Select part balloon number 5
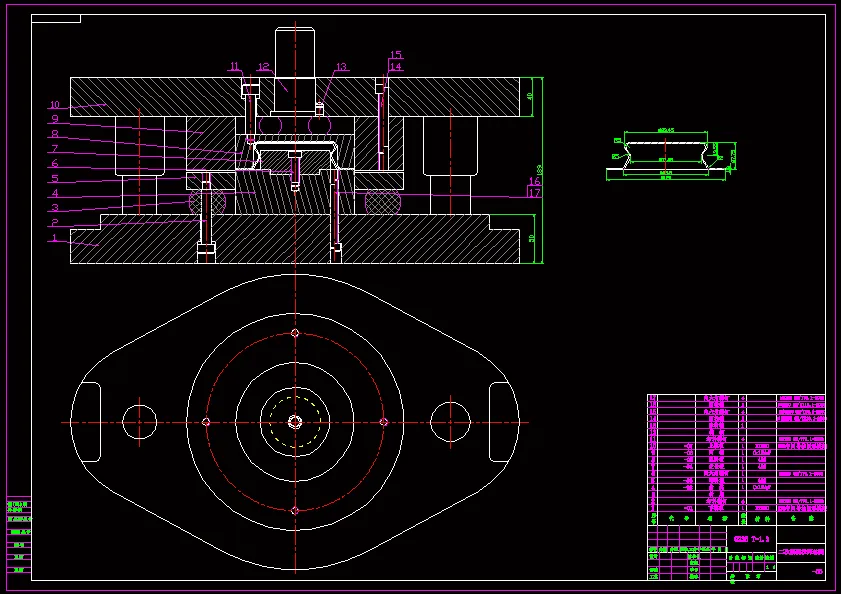This screenshot has width=841, height=594. point(55,178)
